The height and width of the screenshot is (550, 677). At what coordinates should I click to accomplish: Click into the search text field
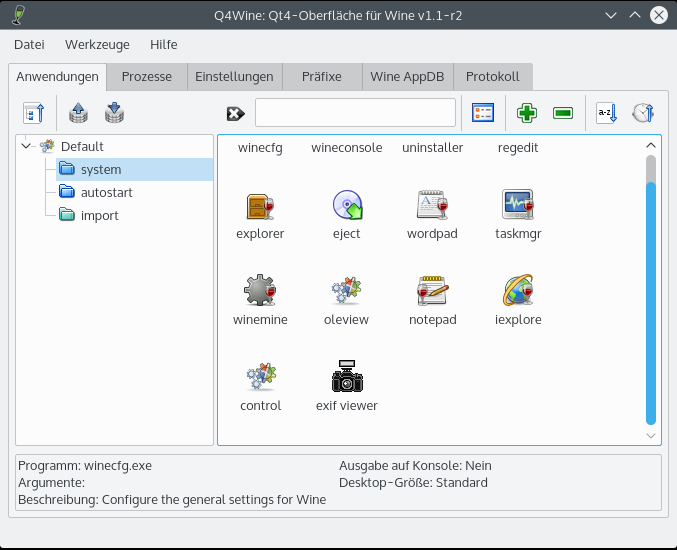click(x=355, y=113)
